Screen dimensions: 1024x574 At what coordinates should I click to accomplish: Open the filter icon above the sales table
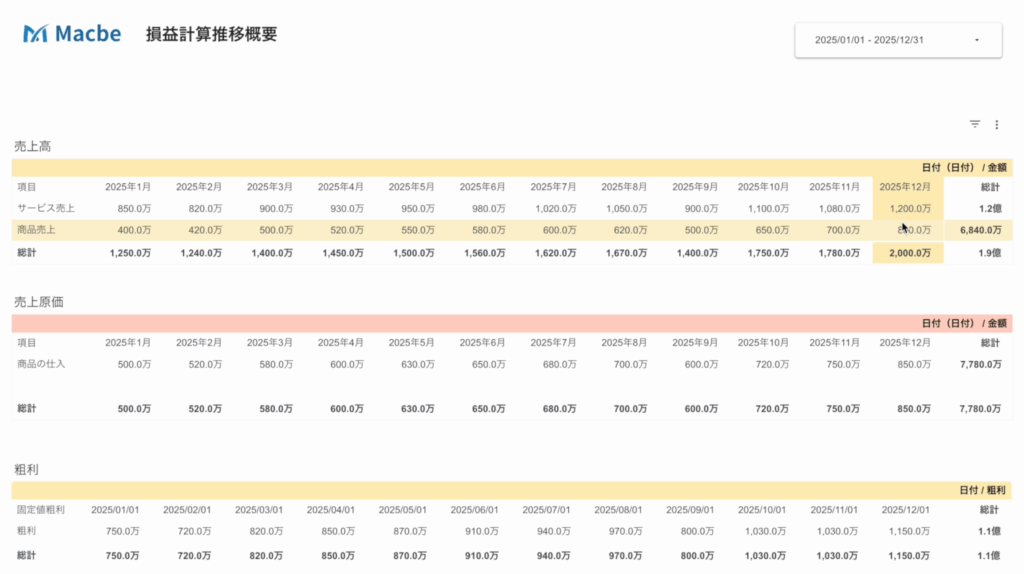(x=975, y=124)
